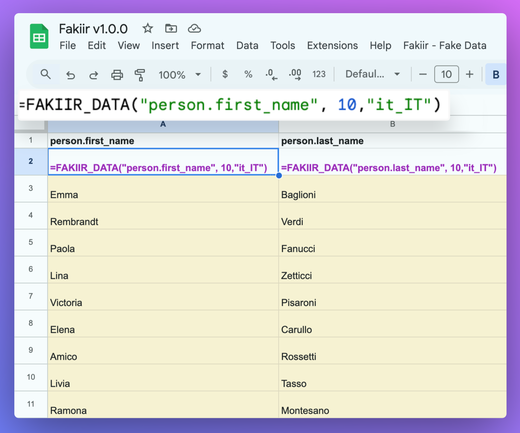Select the cell containing Amico
This screenshot has height=433, width=520.
click(x=163, y=351)
